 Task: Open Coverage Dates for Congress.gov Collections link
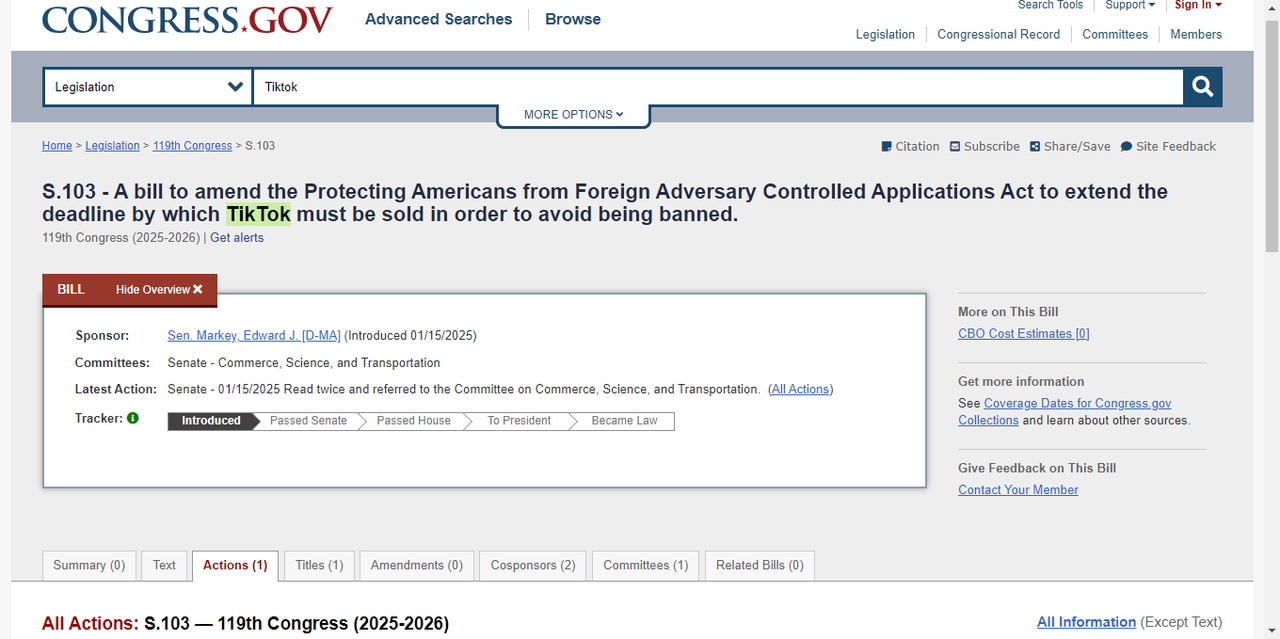tap(1065, 411)
